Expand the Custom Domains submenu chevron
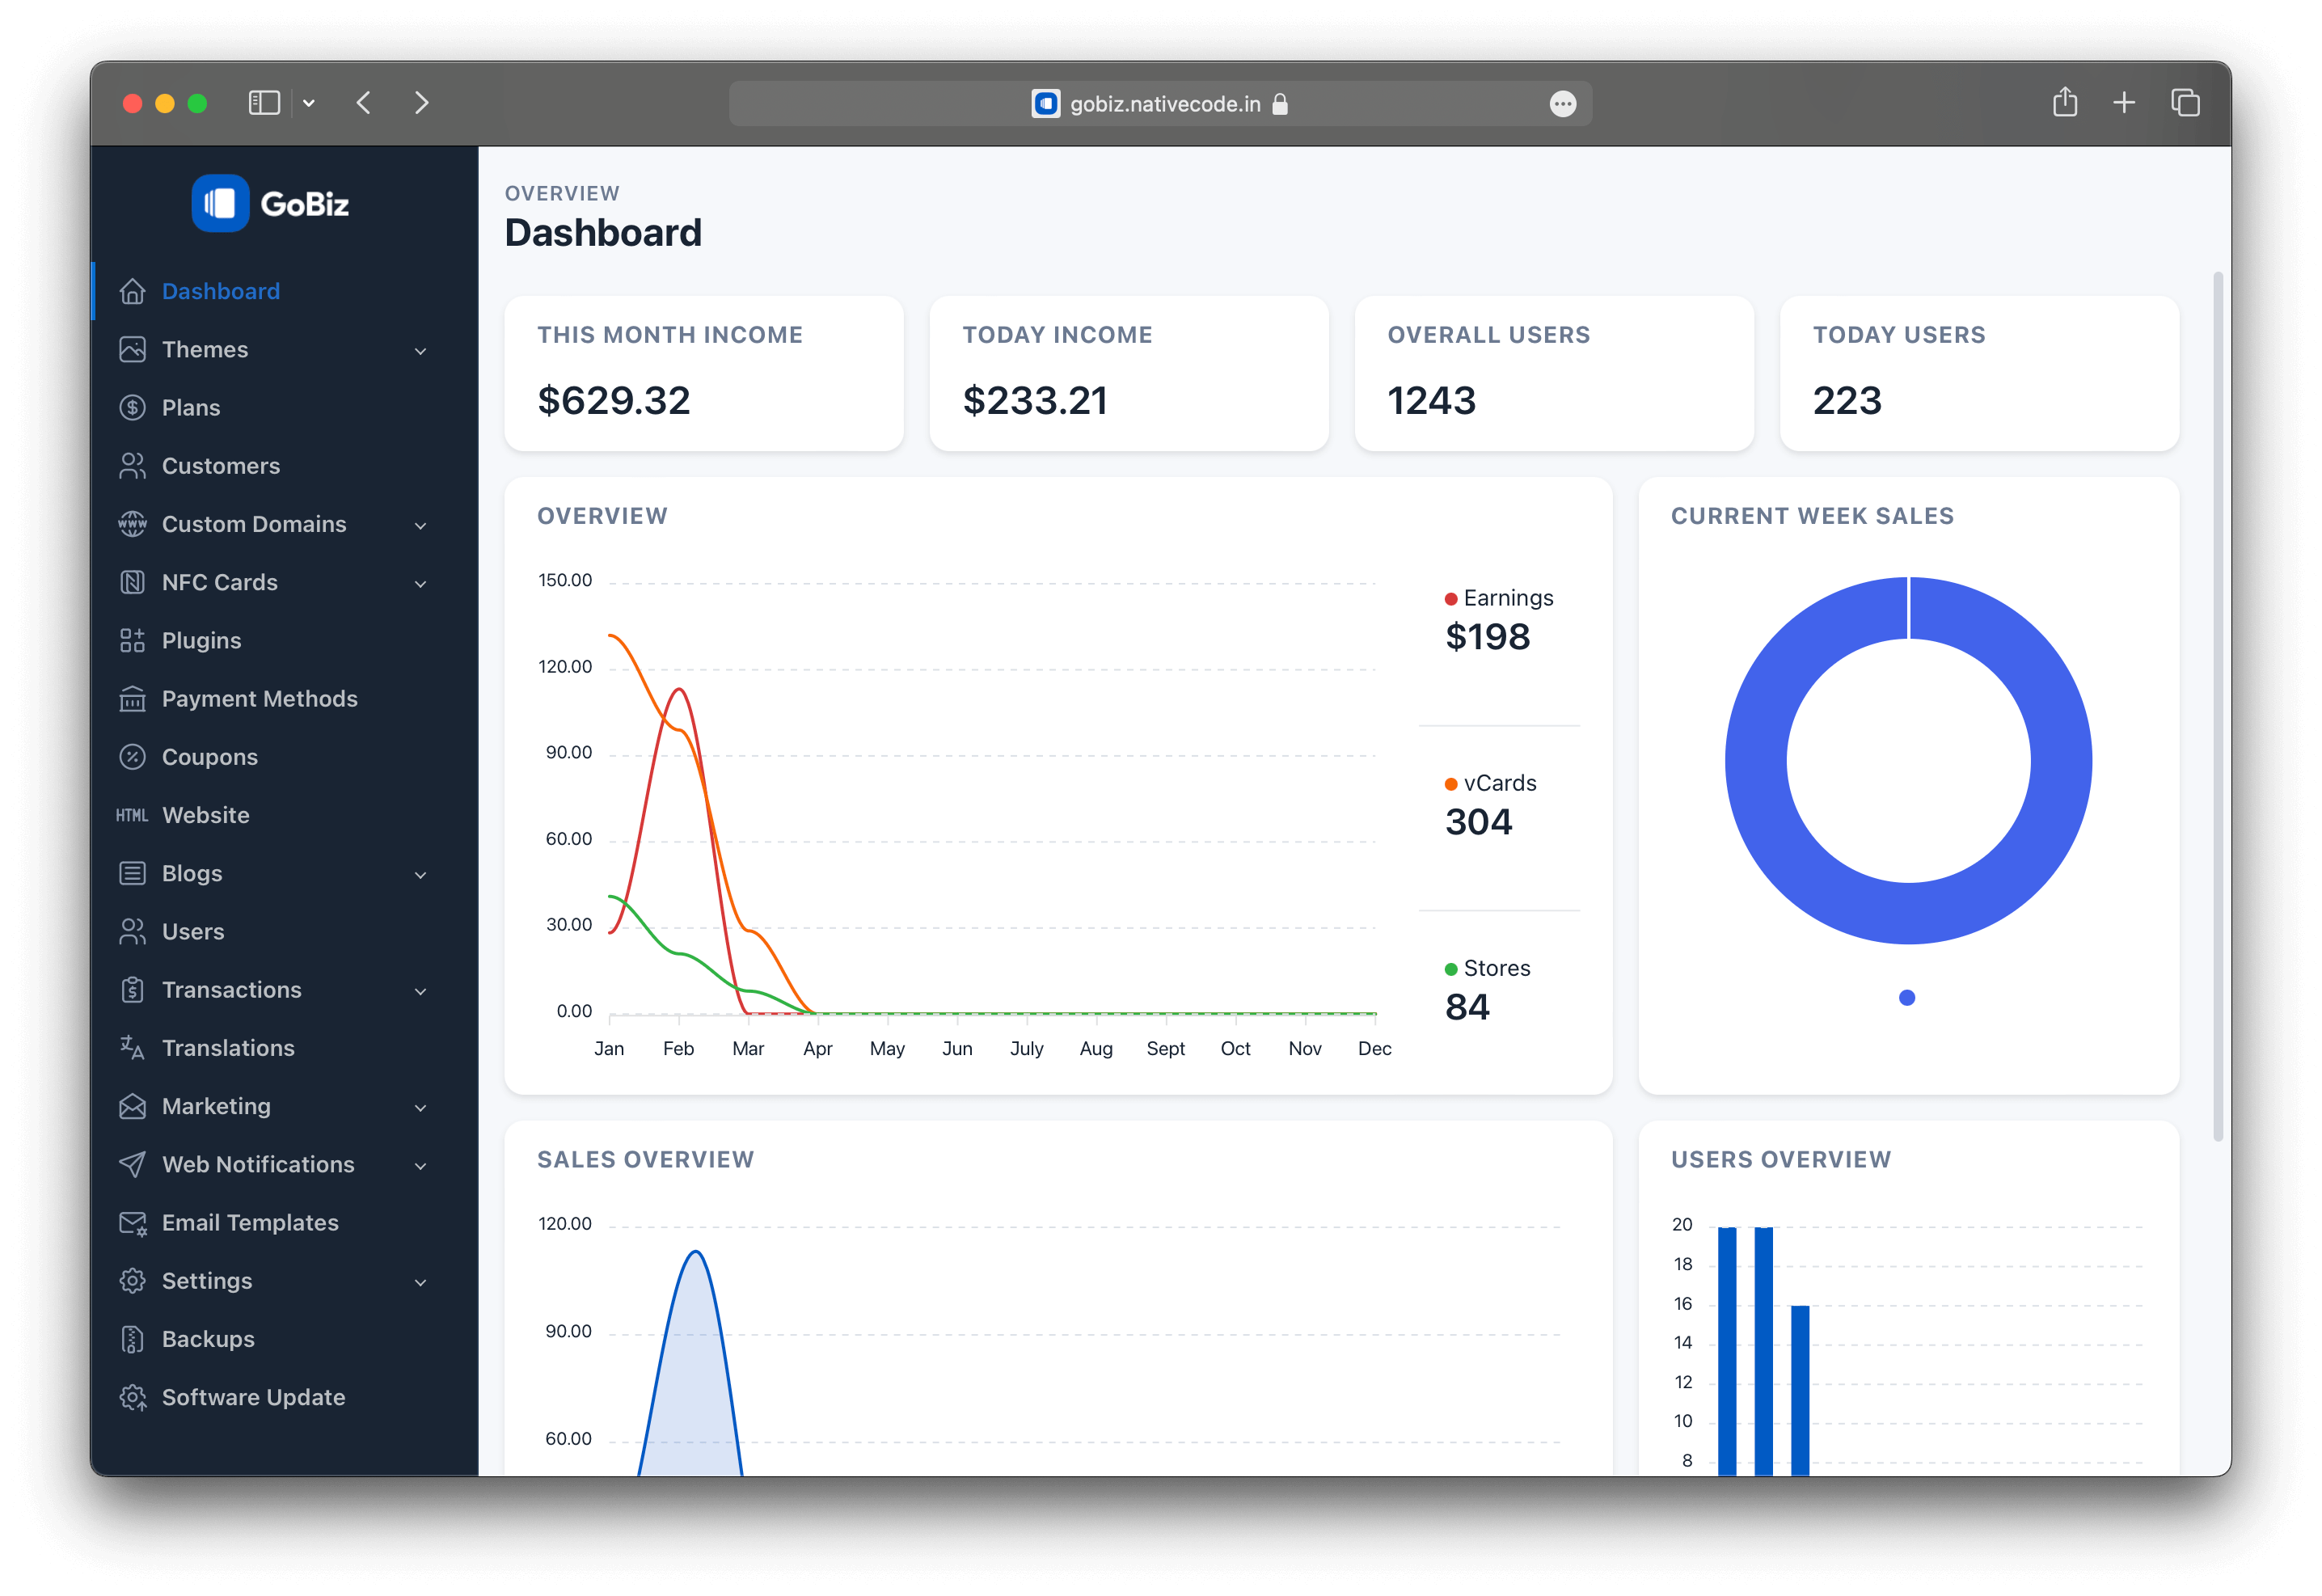This screenshot has height=1596, width=2322. click(420, 525)
